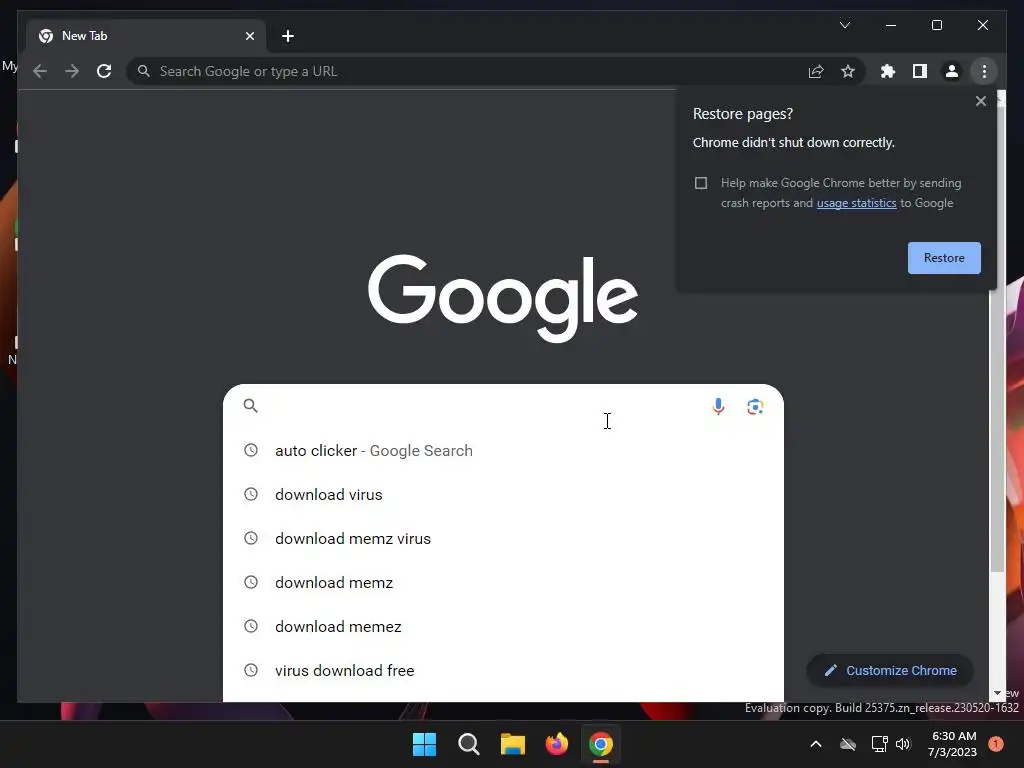Open the network status tray icon
The width and height of the screenshot is (1024, 768).
click(879, 744)
